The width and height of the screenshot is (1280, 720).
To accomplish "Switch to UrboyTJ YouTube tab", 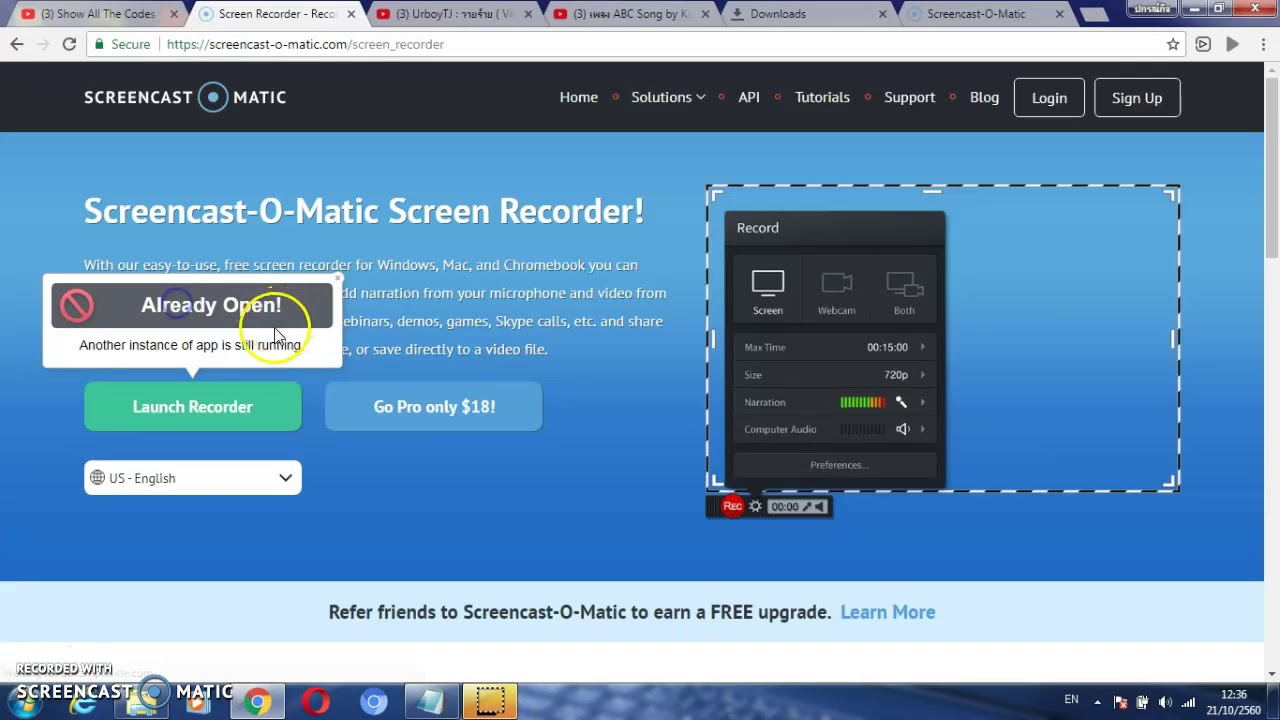I will pos(455,14).
